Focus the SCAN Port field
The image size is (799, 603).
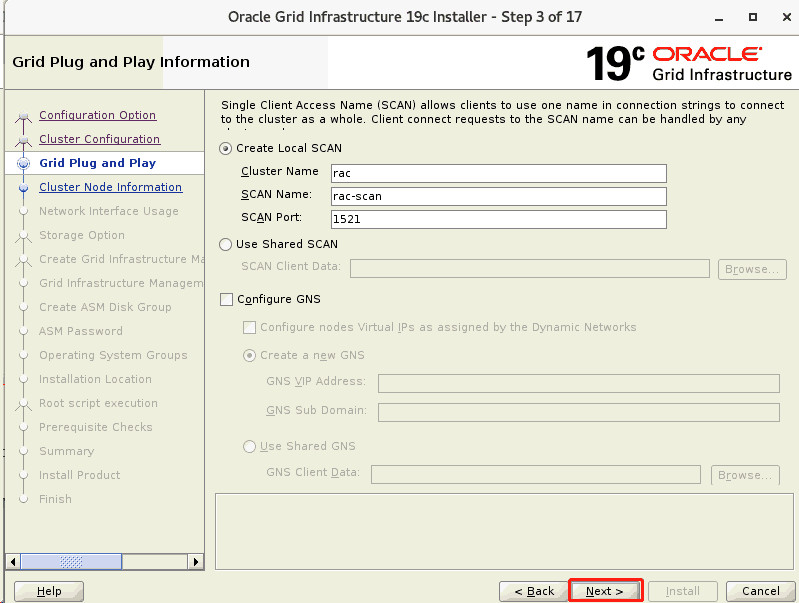point(498,219)
